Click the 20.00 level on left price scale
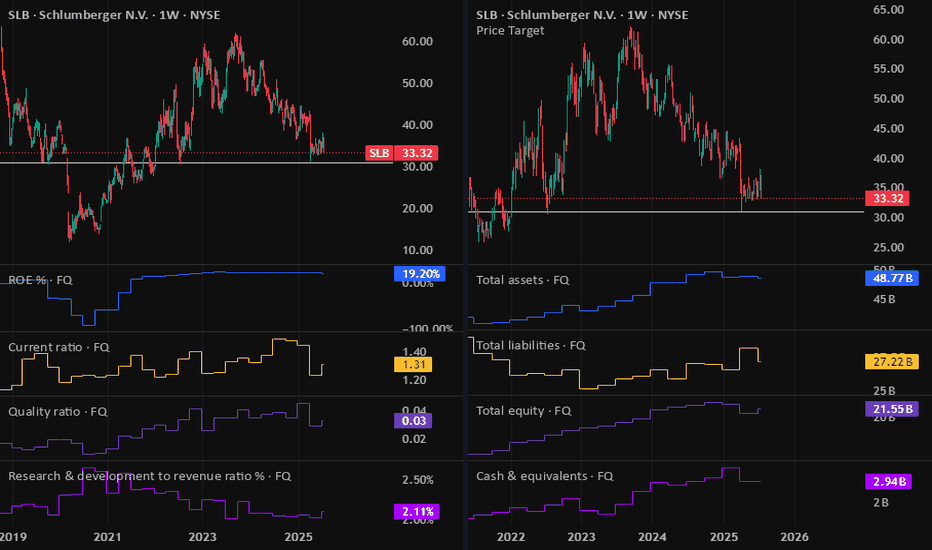932x550 pixels. click(417, 208)
